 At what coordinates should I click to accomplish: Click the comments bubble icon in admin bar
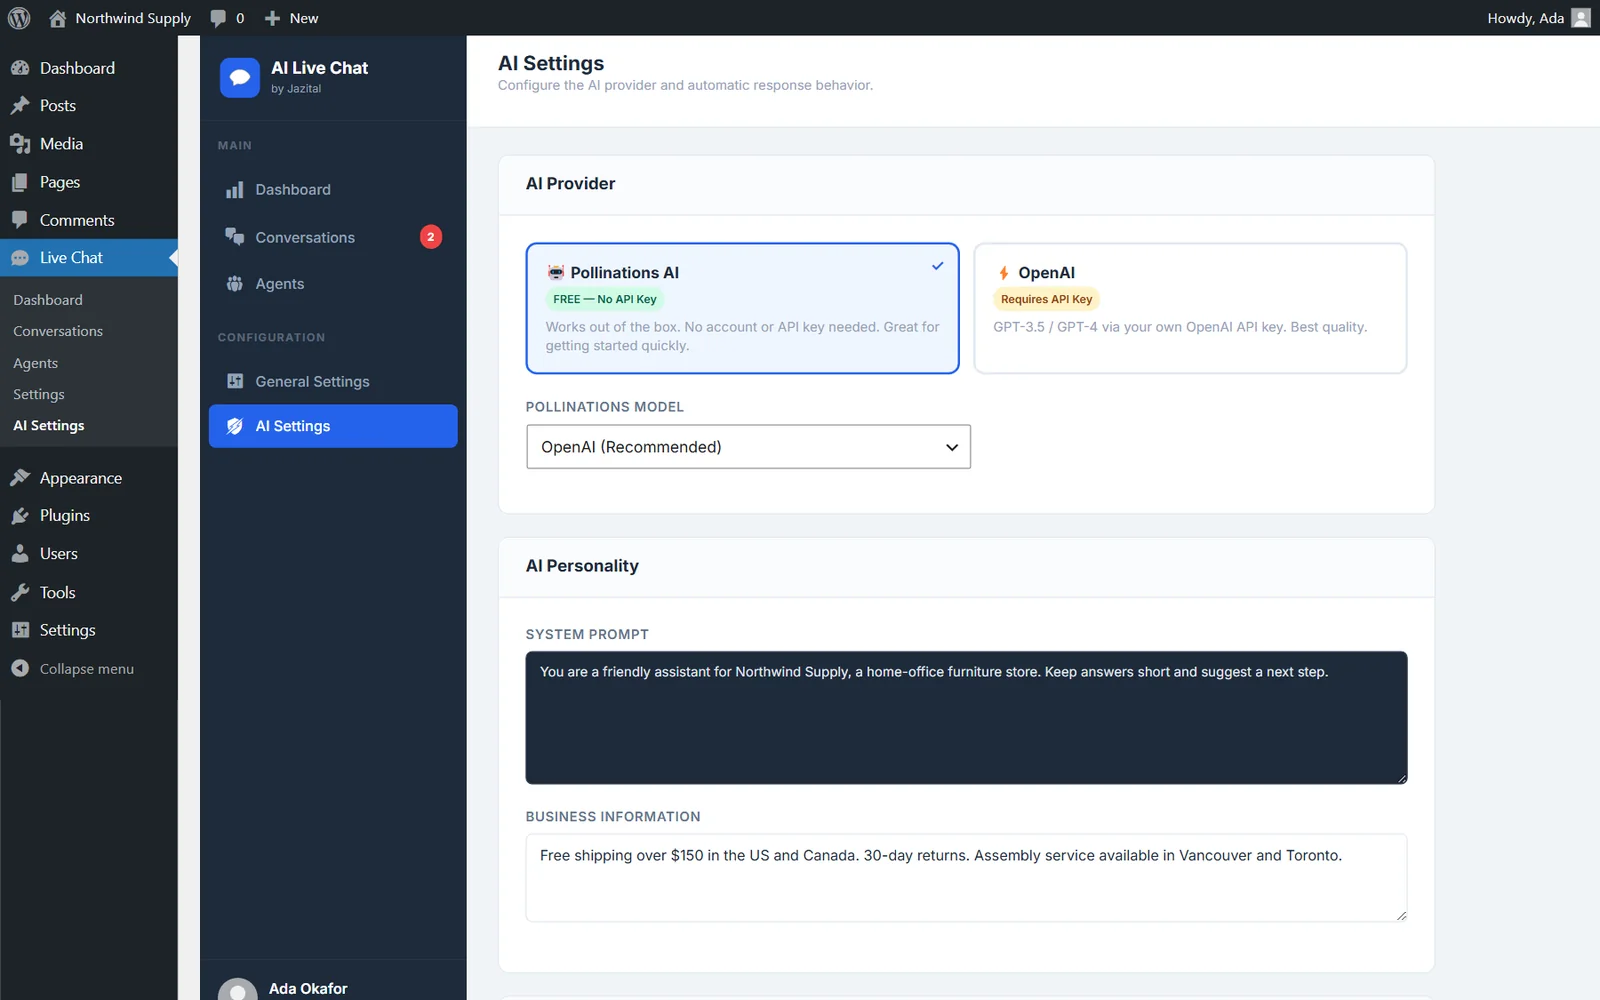tap(218, 18)
